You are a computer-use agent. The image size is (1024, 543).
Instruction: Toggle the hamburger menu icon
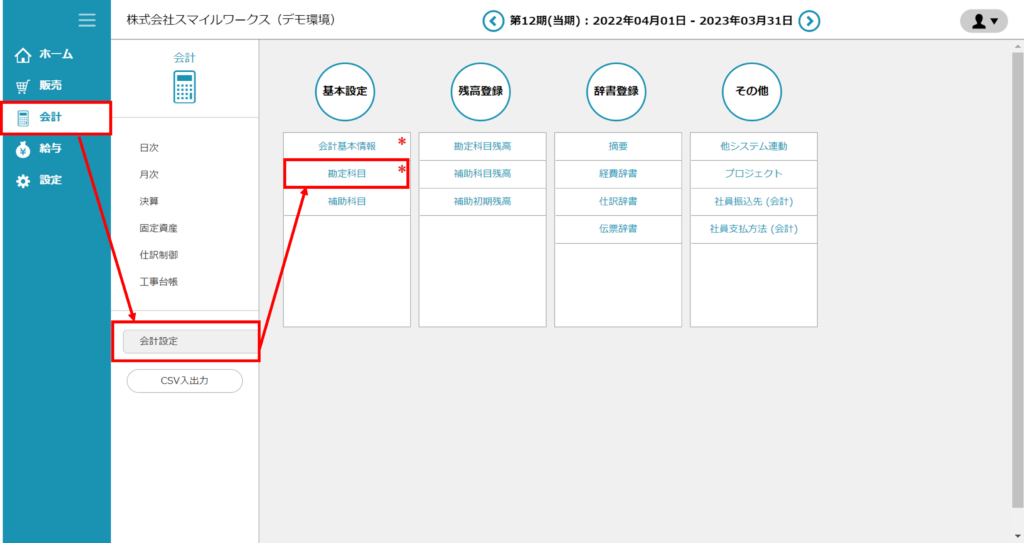pos(87,20)
